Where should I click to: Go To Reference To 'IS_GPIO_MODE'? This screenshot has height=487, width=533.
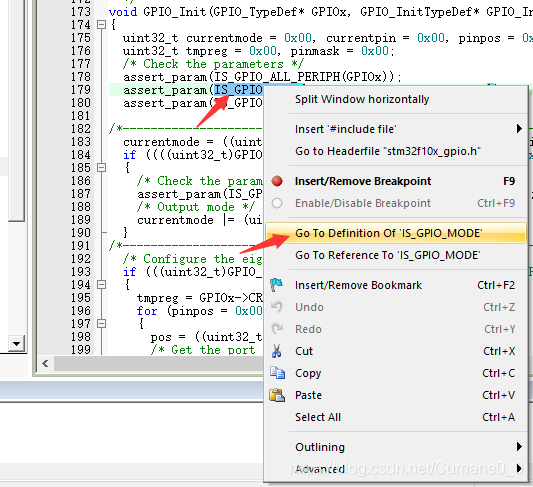click(x=396, y=255)
